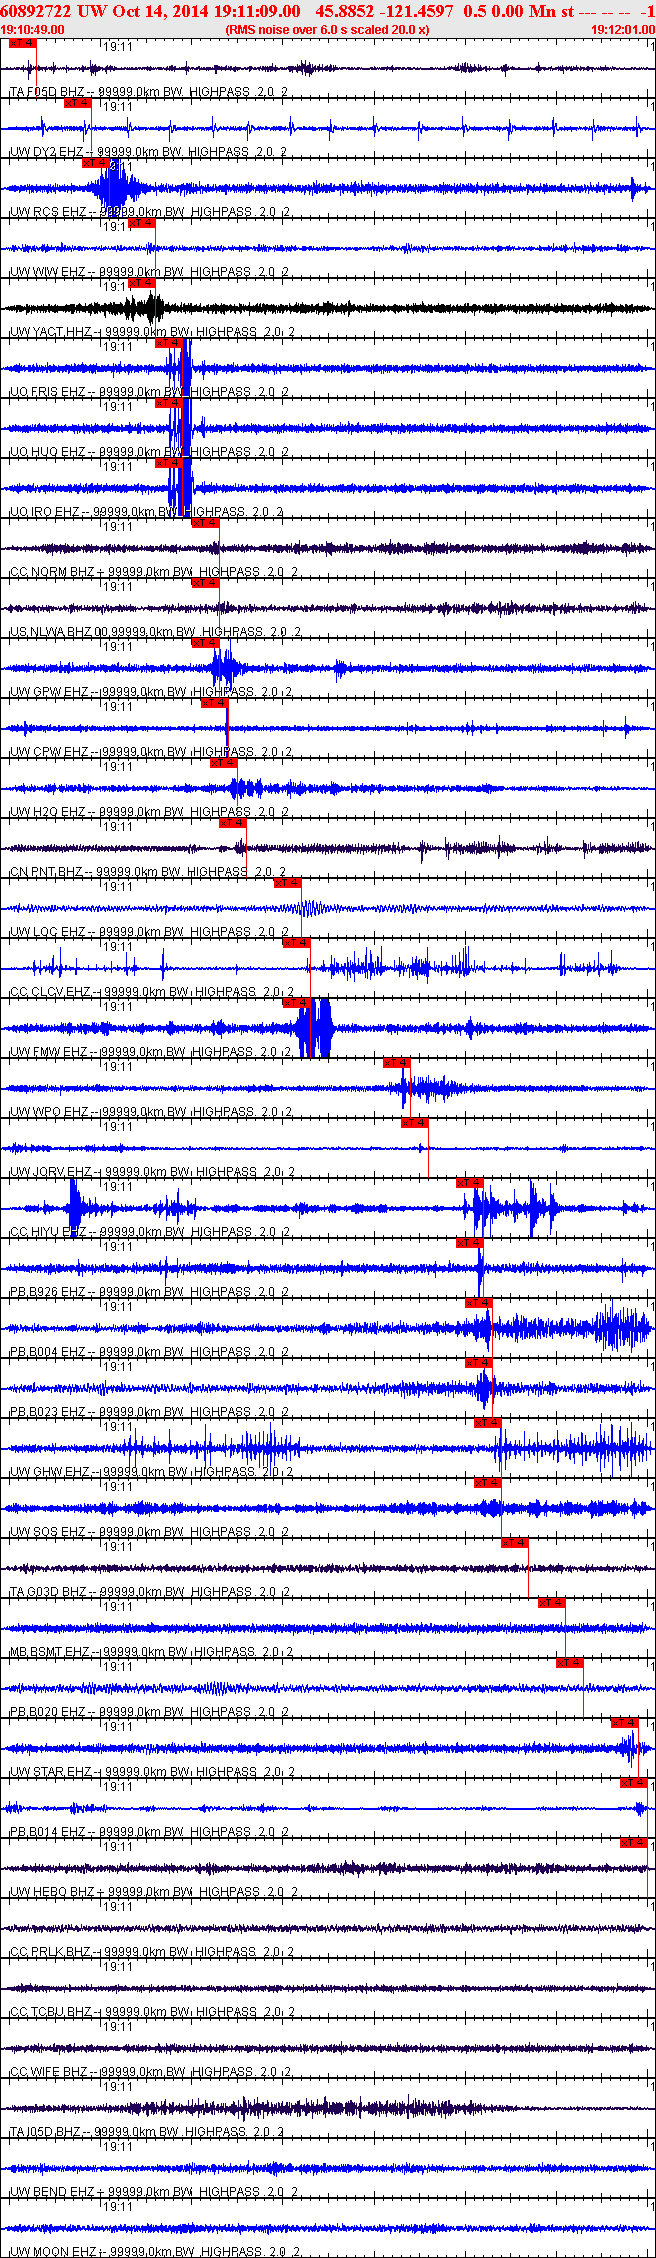Select the end time 19:12:01.00
This screenshot has width=656, height=2258.
point(623,29)
